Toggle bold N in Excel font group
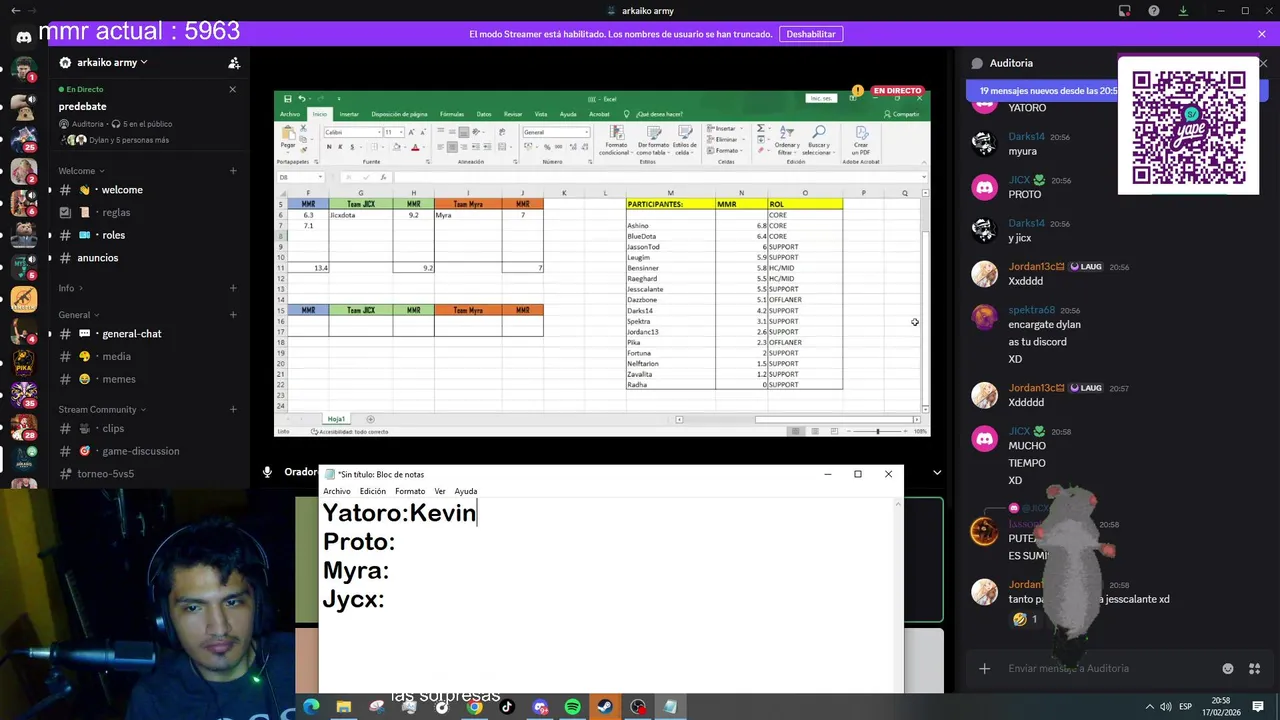 click(x=329, y=147)
